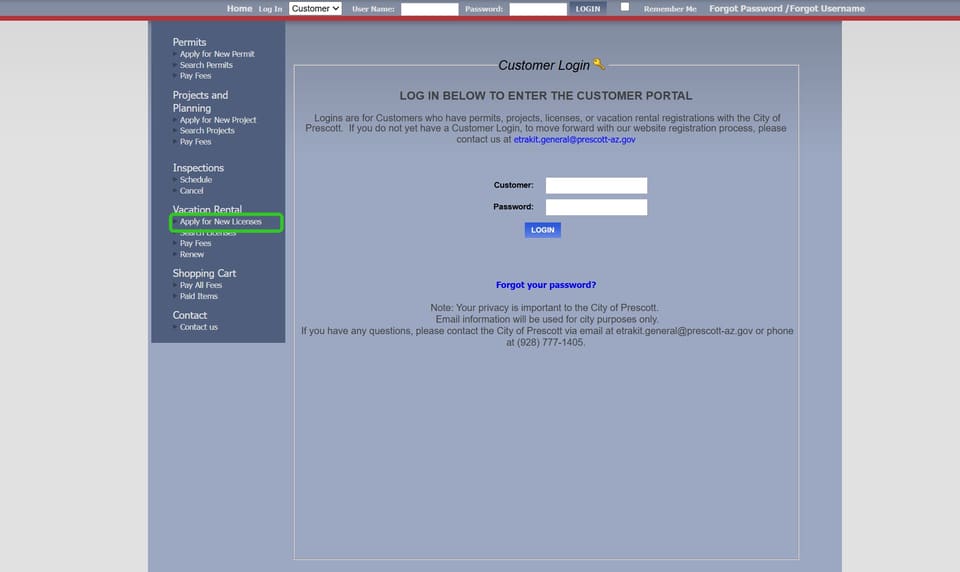Click the top bar LOGIN button
Image resolution: width=960 pixels, height=572 pixels.
pyautogui.click(x=588, y=9)
